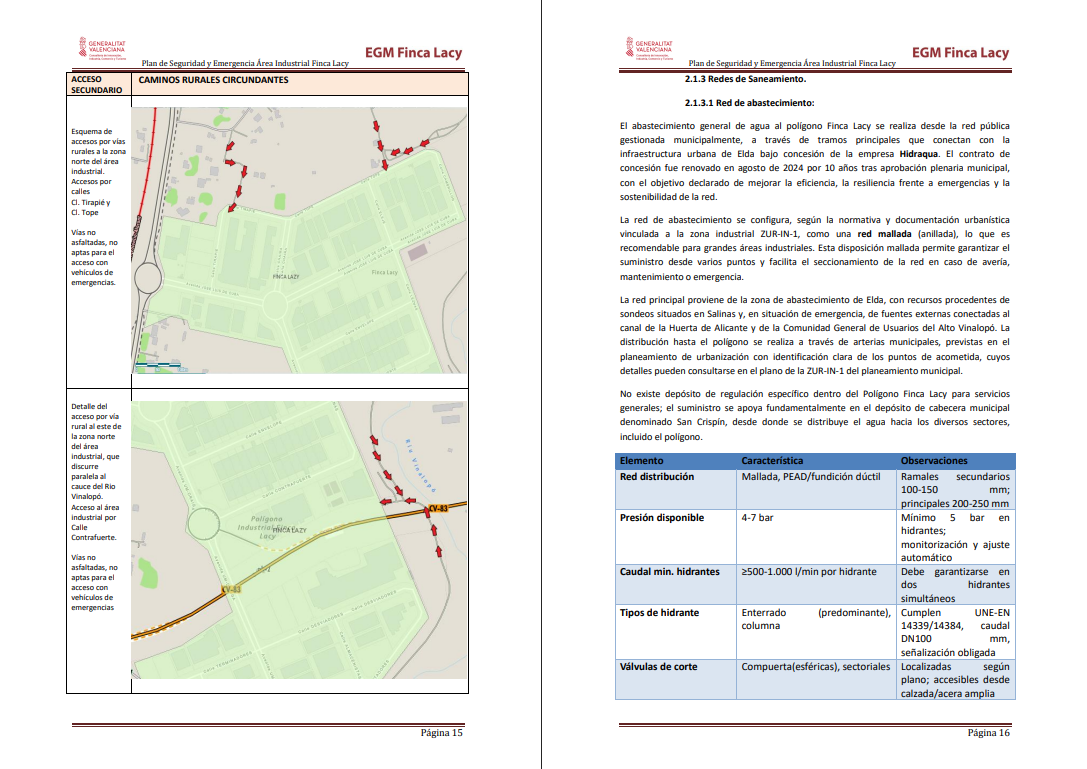
Task: Select the 'ACCESO SECUNDARIO' header cell
Action: 97,84
